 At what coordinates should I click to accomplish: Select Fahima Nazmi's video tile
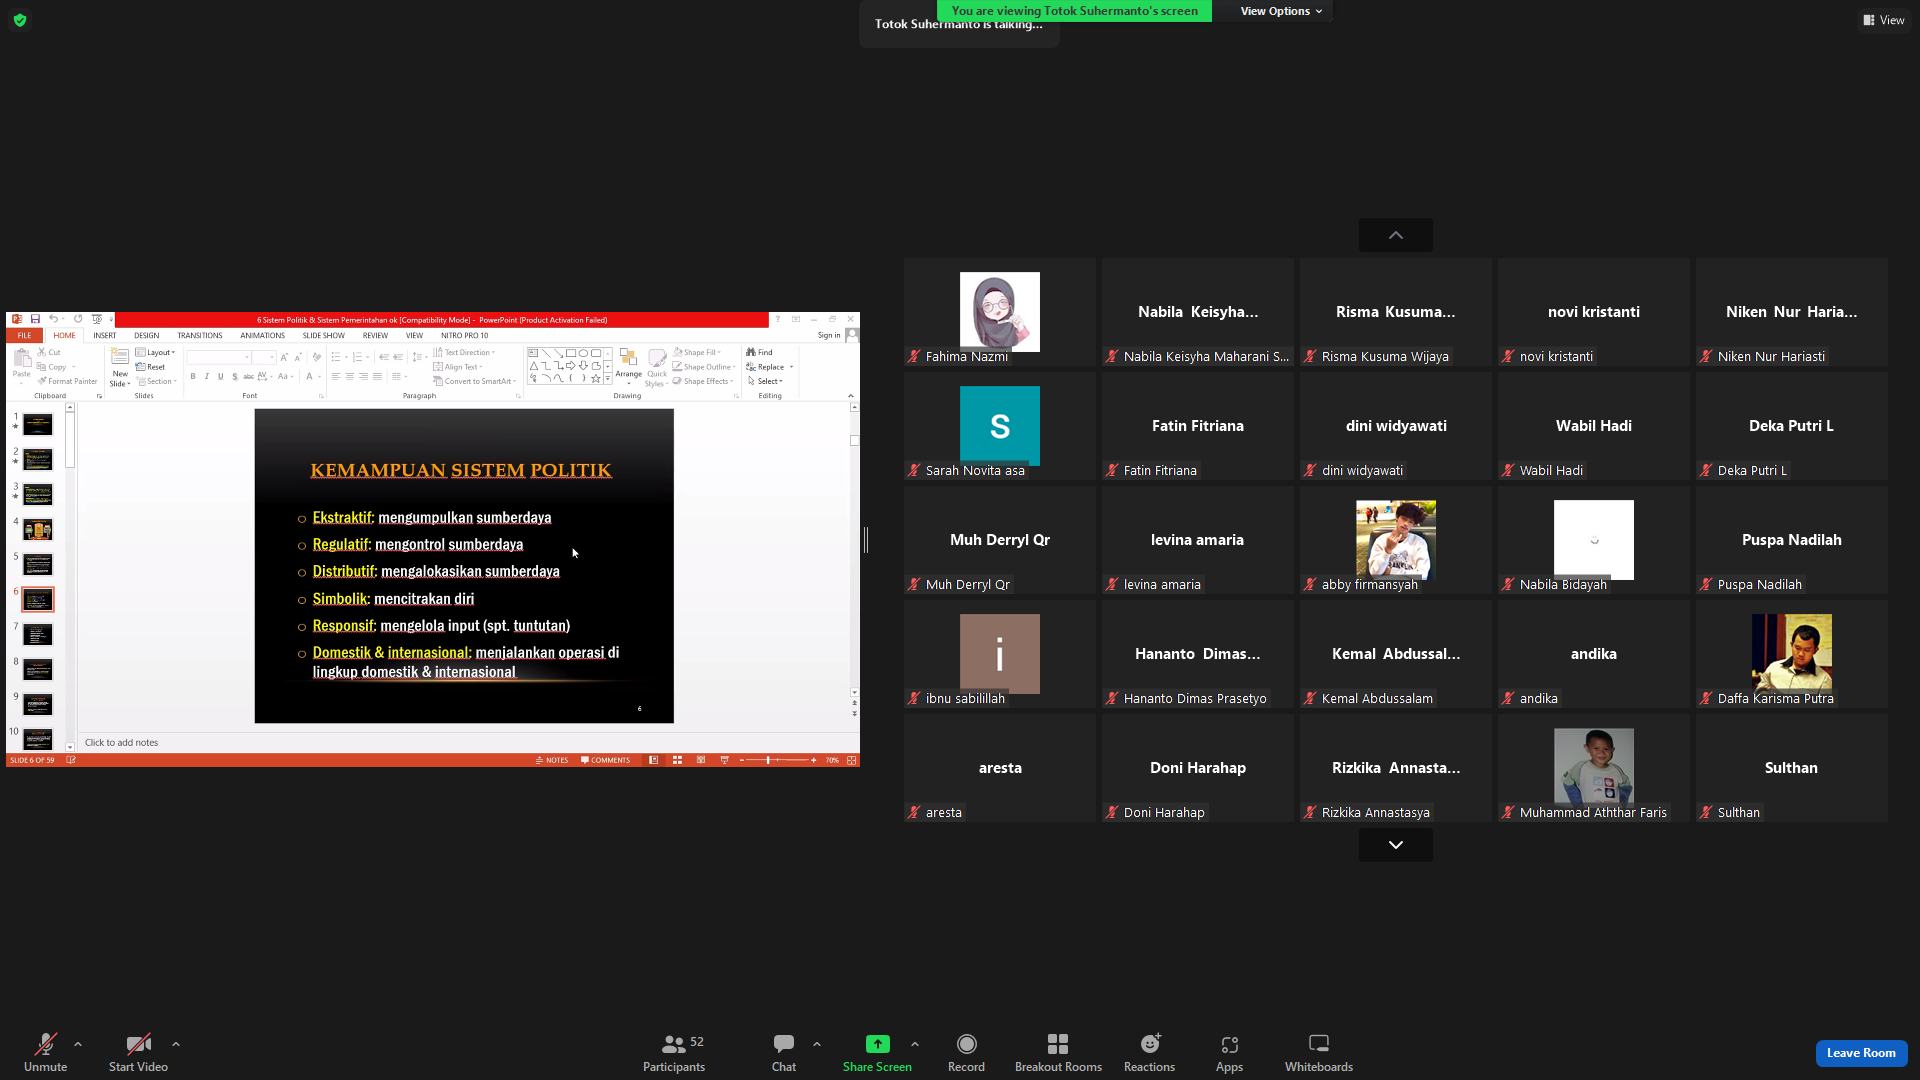pyautogui.click(x=1000, y=312)
